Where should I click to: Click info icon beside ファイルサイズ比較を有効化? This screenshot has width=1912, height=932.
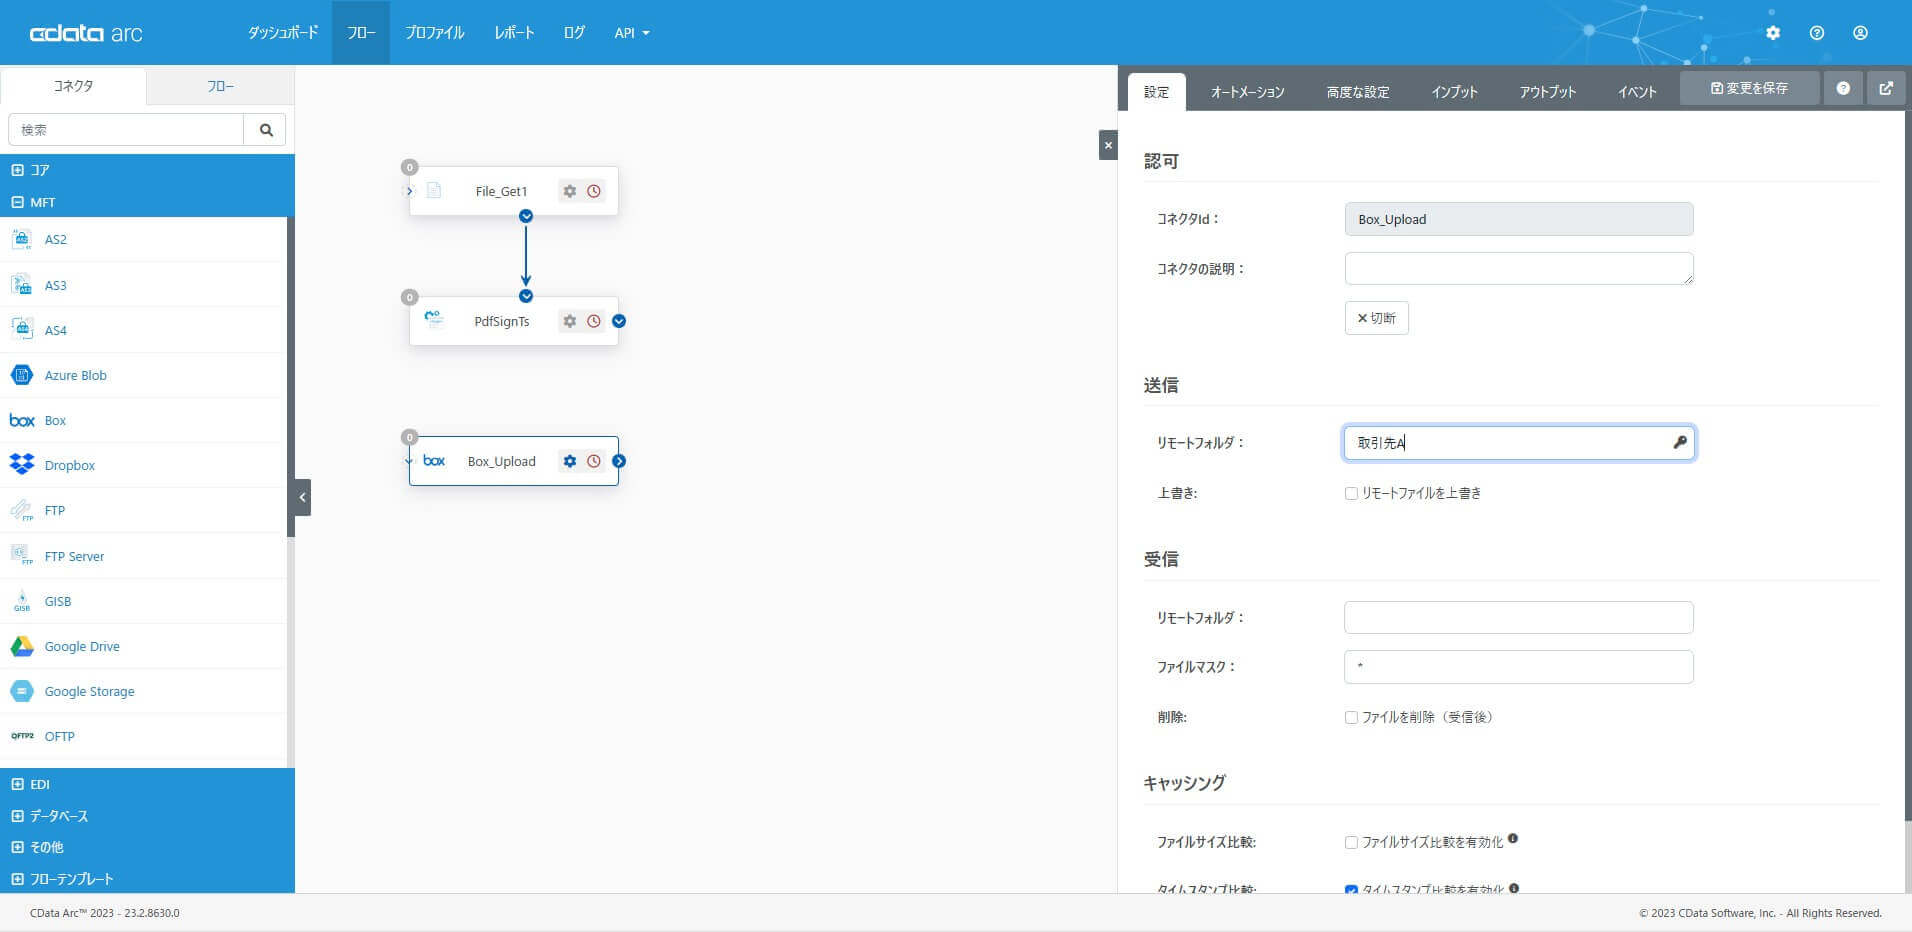pyautogui.click(x=1513, y=839)
